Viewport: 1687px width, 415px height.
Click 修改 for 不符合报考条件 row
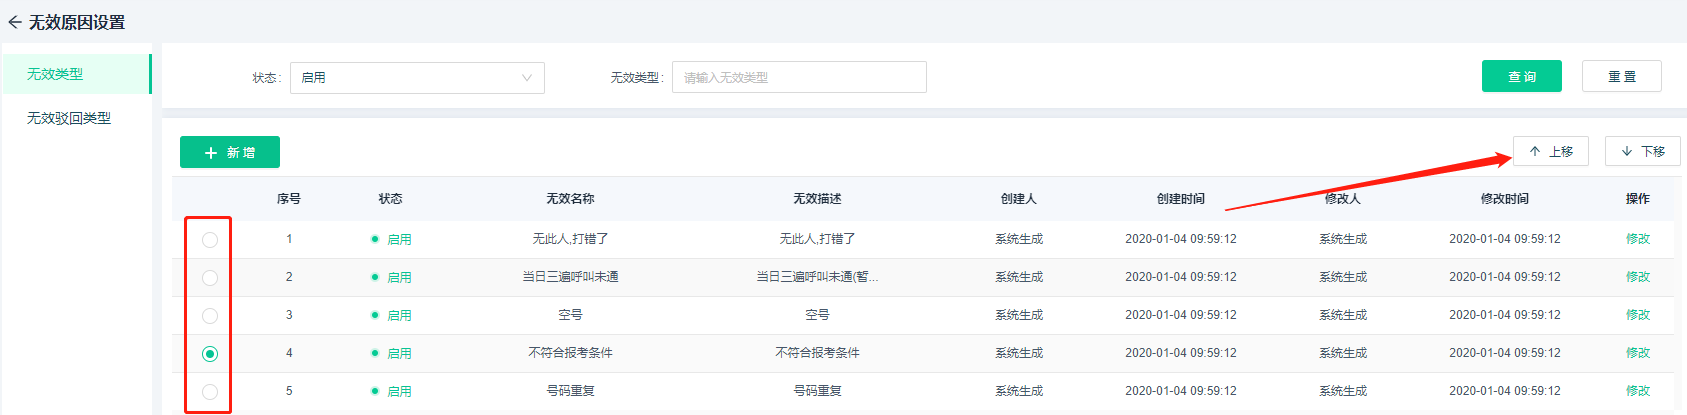[1637, 353]
